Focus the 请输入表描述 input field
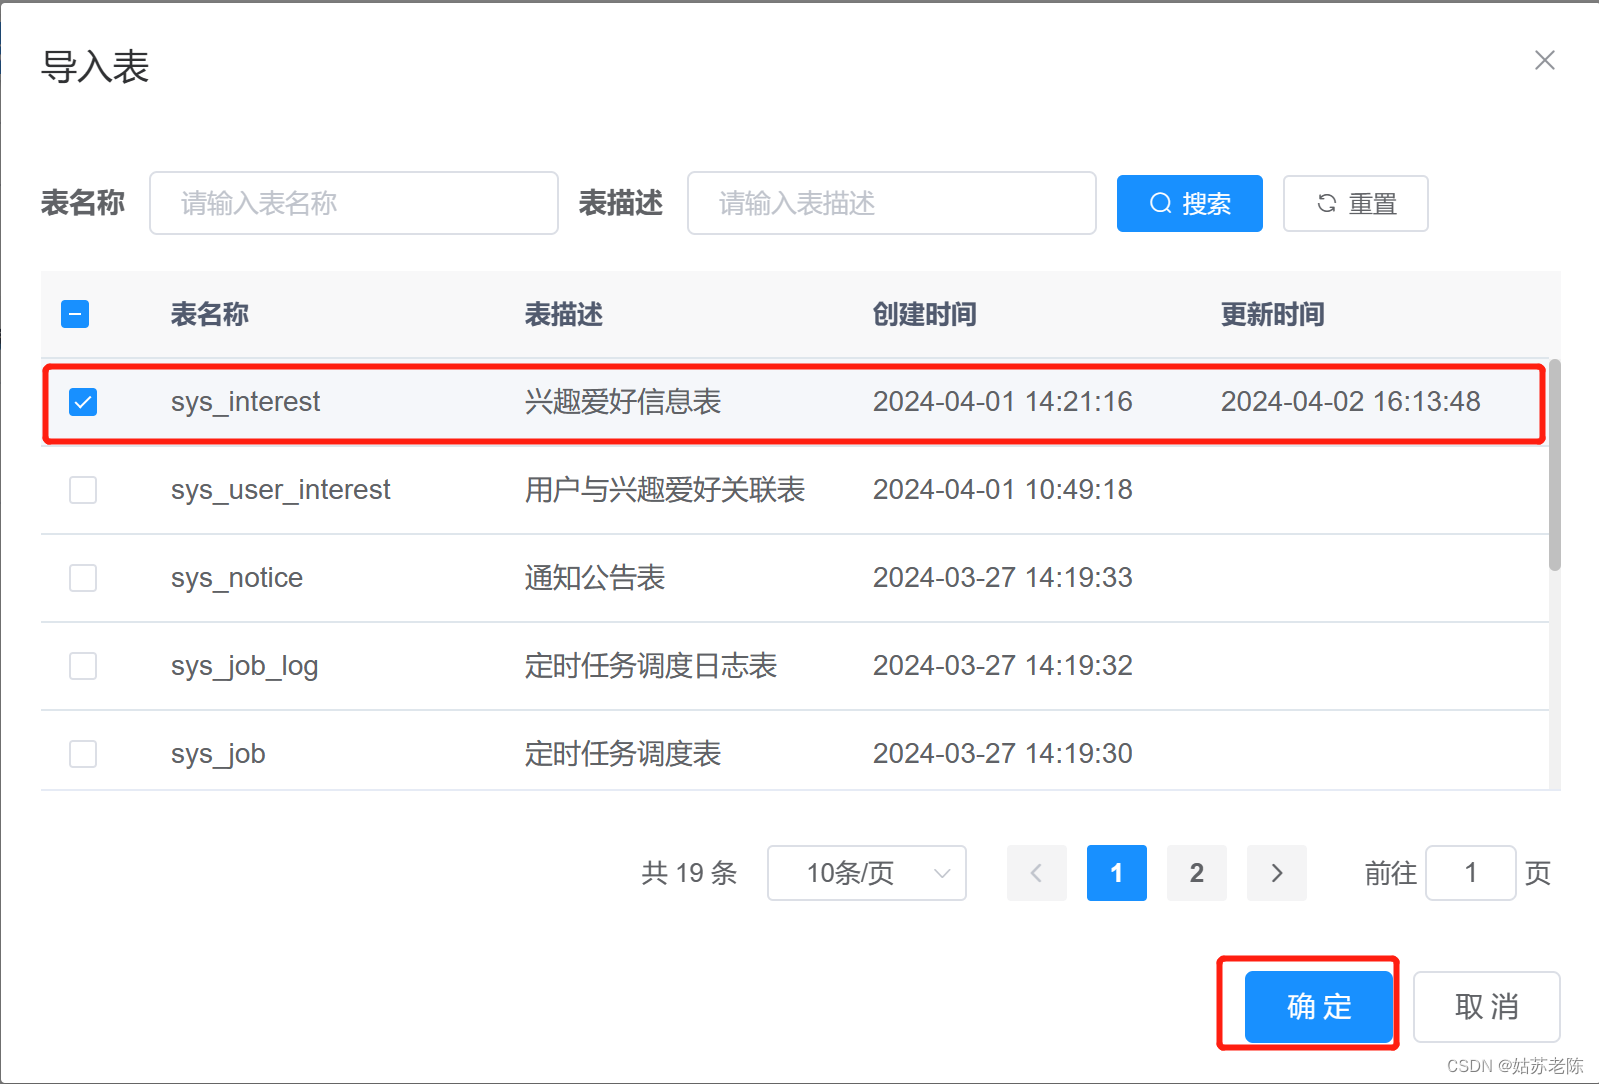 pos(892,203)
